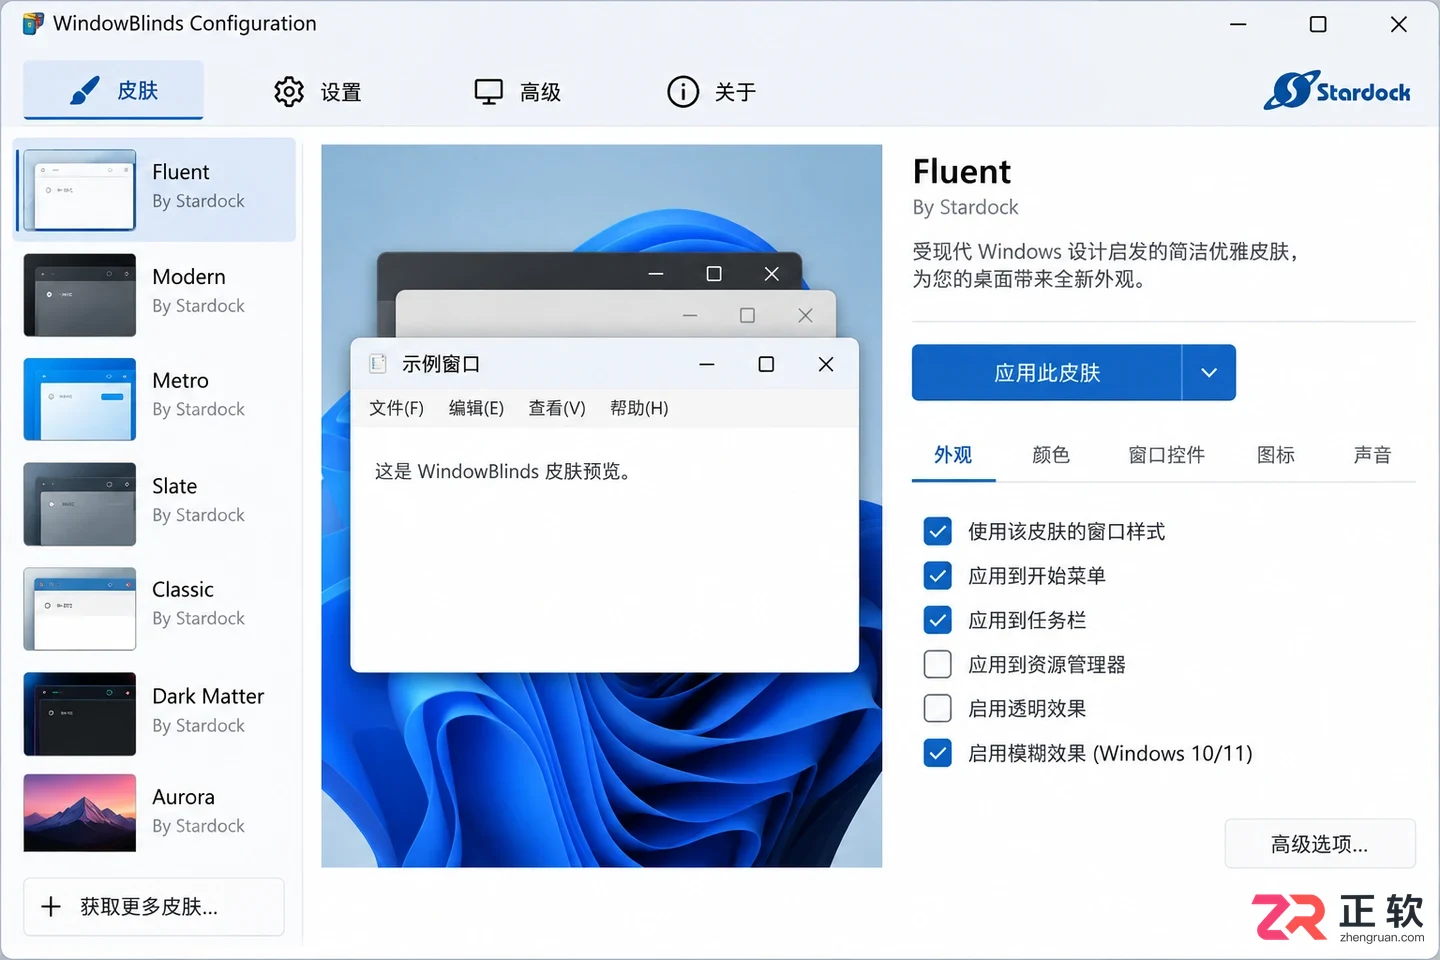Image resolution: width=1440 pixels, height=960 pixels.
Task: Open 高级选项... button
Action: 1320,844
